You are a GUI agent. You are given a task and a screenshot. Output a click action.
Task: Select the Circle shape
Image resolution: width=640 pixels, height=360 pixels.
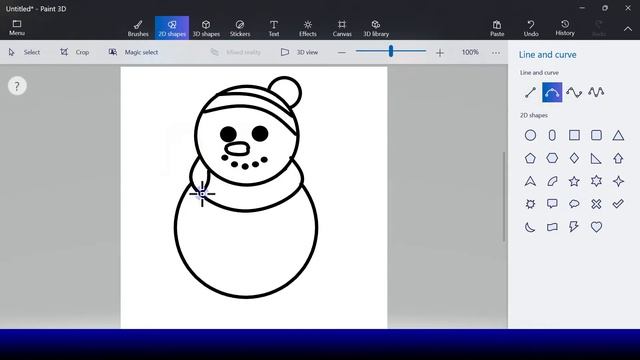pyautogui.click(x=530, y=135)
